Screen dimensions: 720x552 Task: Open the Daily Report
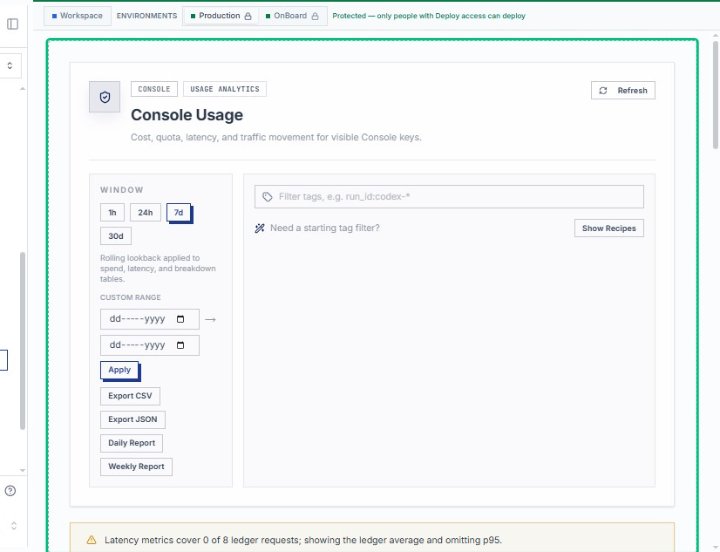point(131,443)
